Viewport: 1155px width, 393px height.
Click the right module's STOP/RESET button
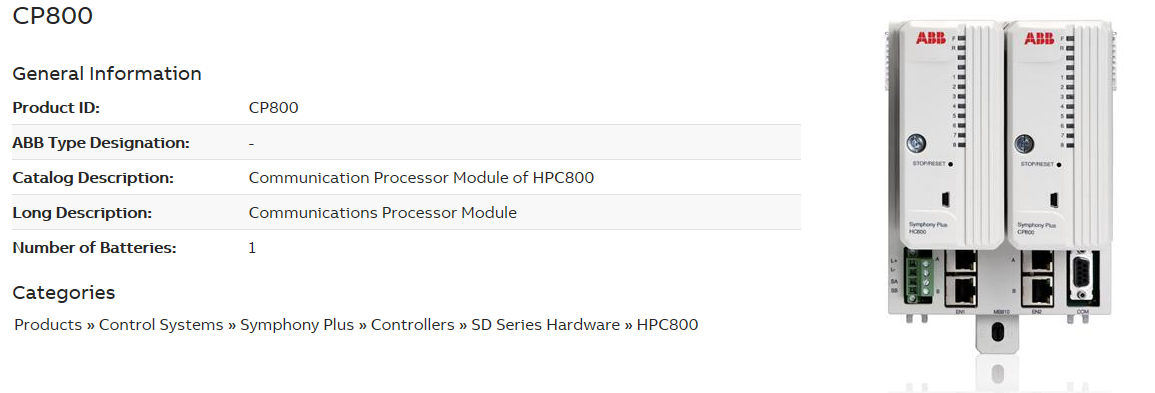(1061, 165)
